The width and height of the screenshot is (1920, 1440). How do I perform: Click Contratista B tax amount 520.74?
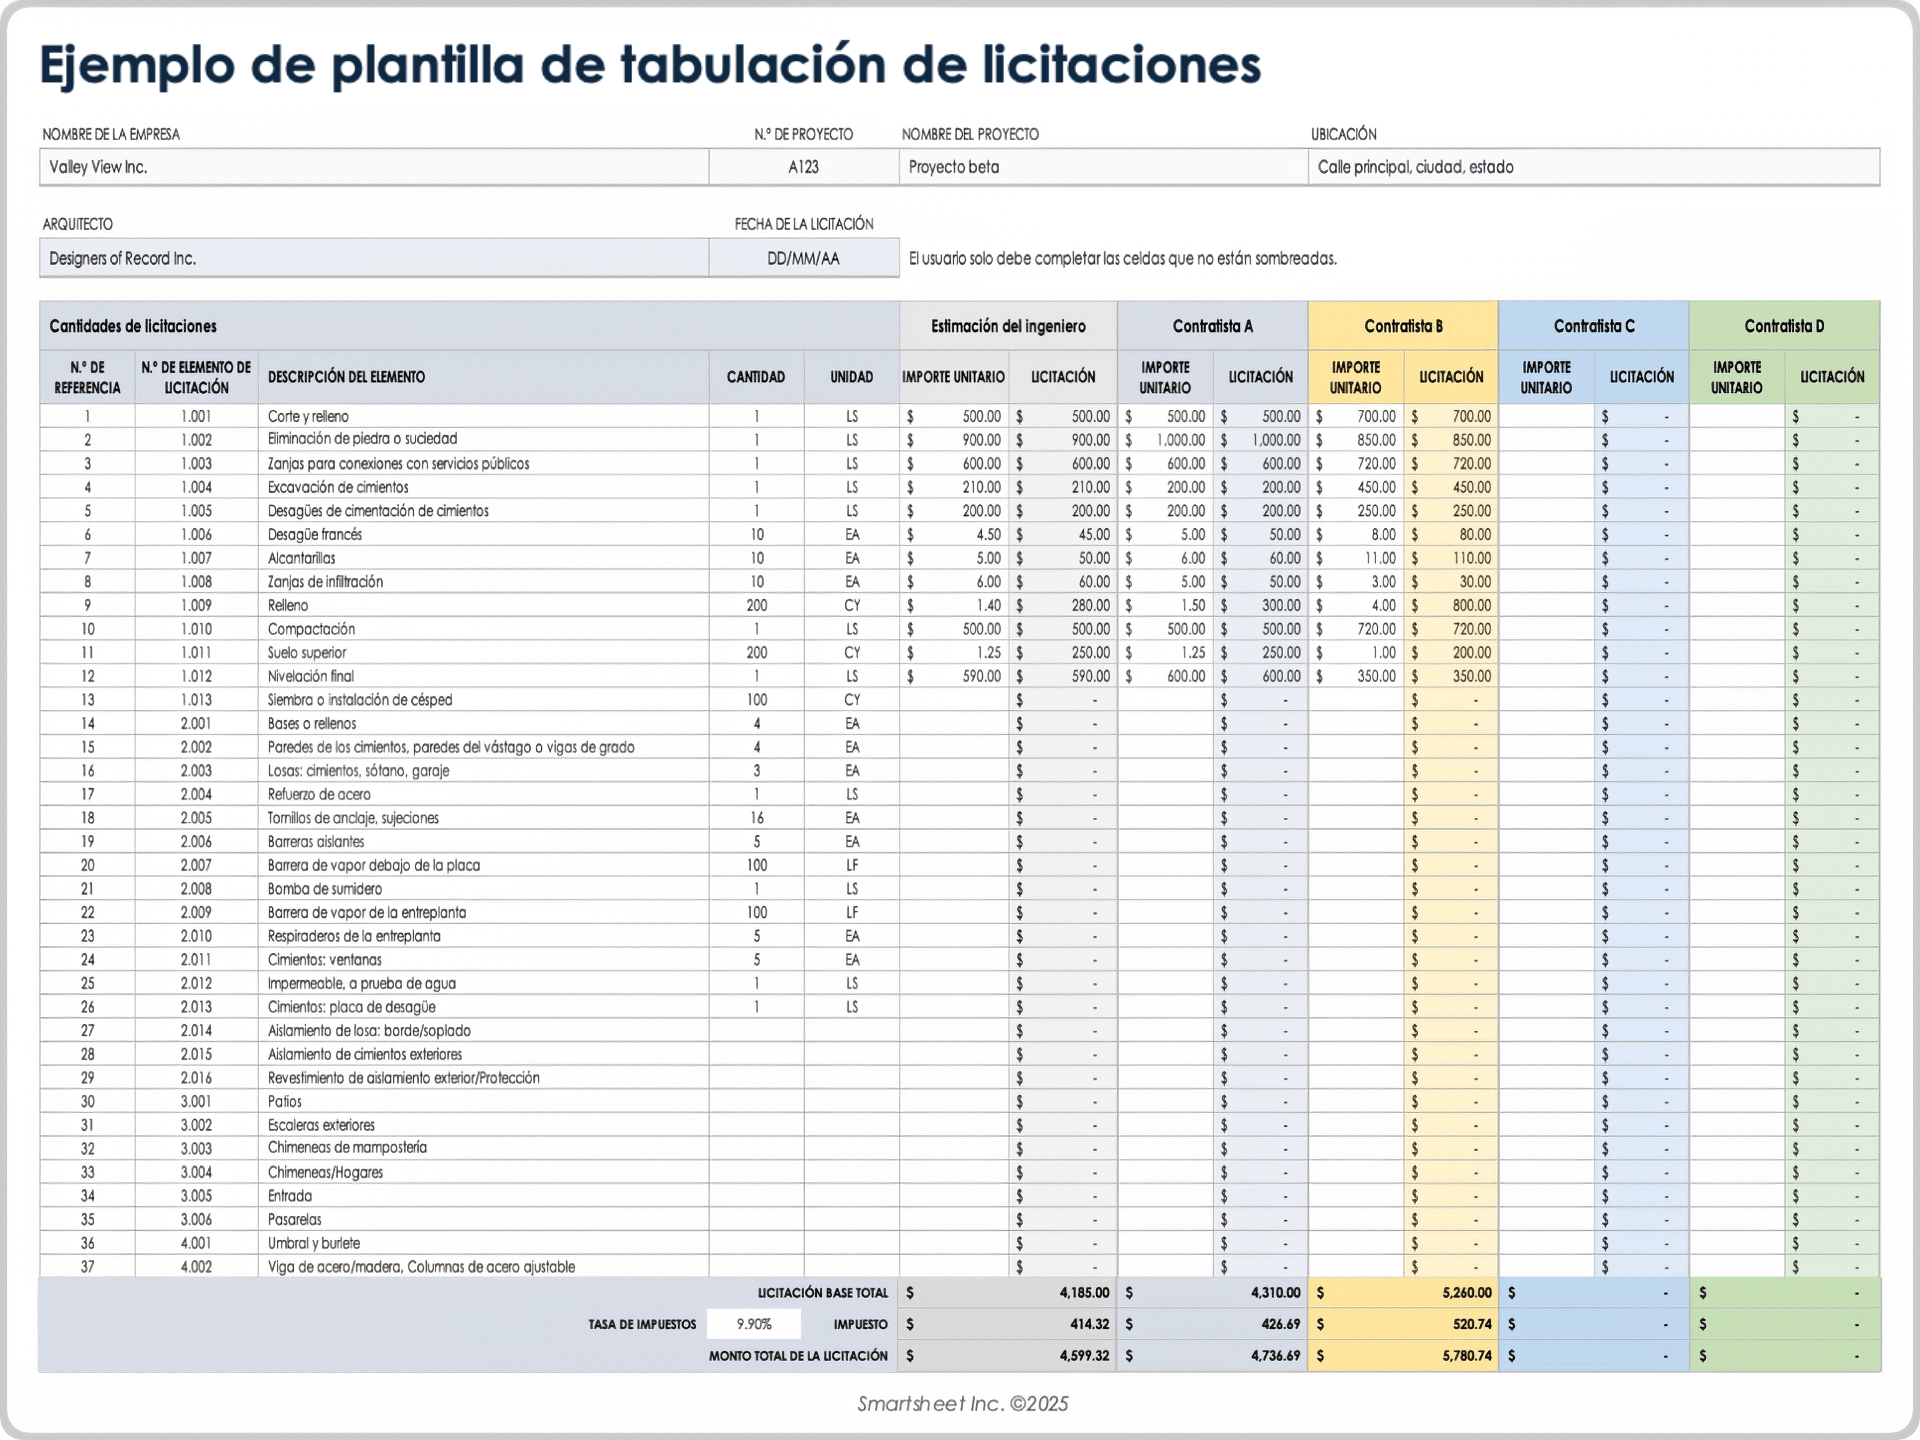(1403, 1324)
